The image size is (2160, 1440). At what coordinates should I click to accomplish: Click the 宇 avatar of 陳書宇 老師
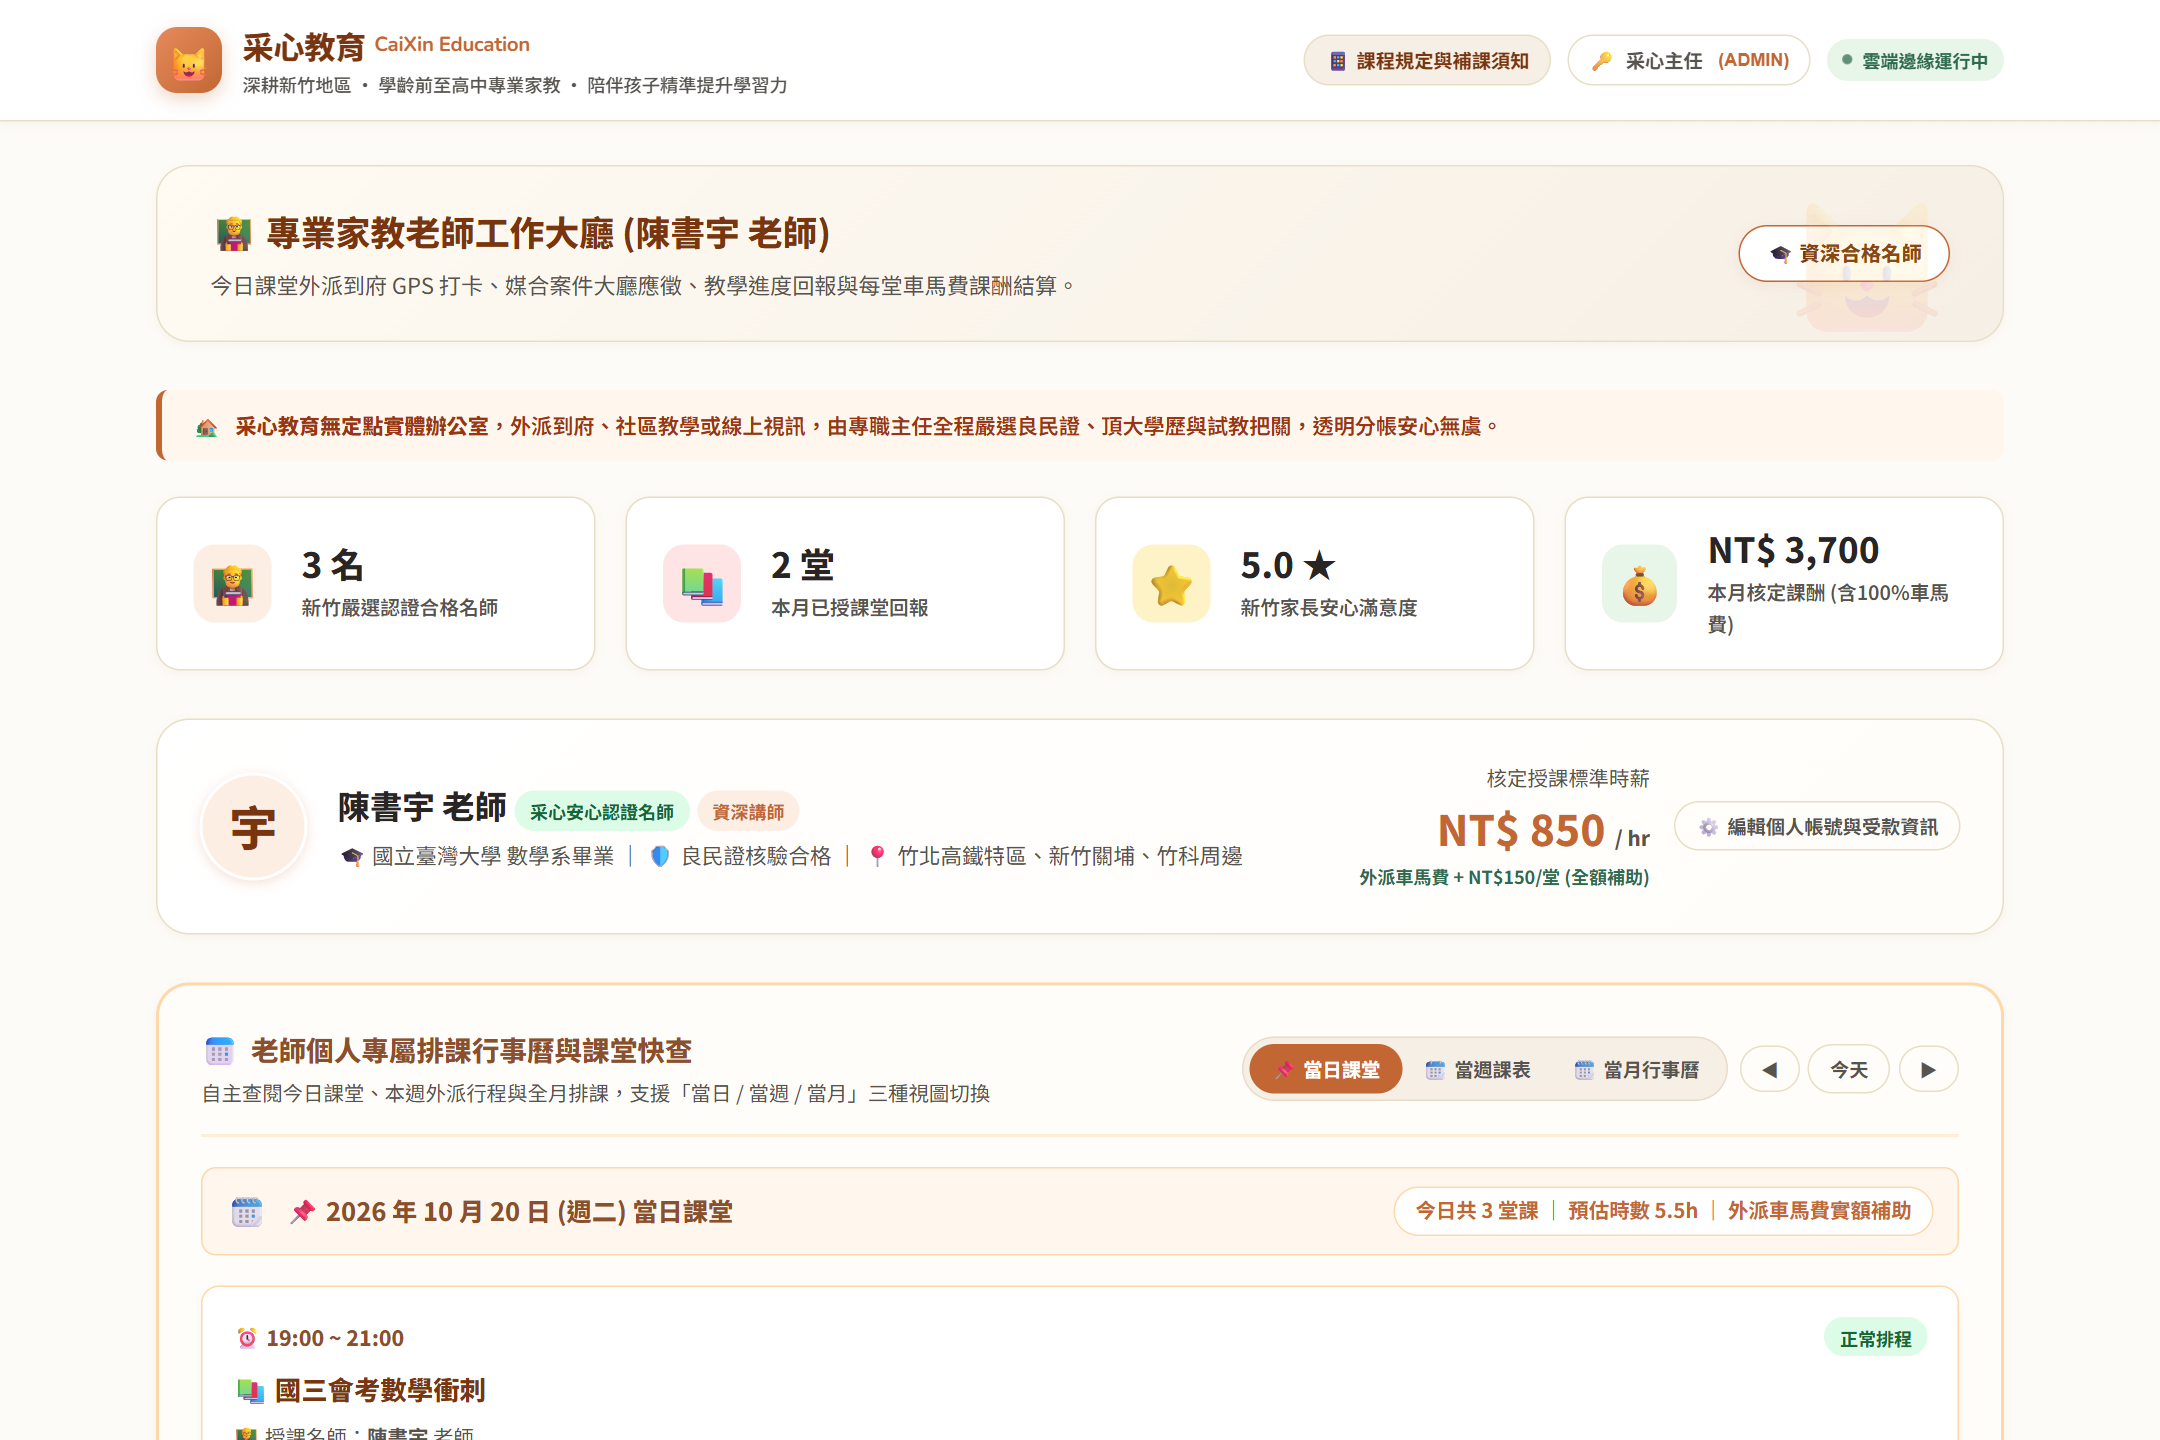tap(254, 827)
